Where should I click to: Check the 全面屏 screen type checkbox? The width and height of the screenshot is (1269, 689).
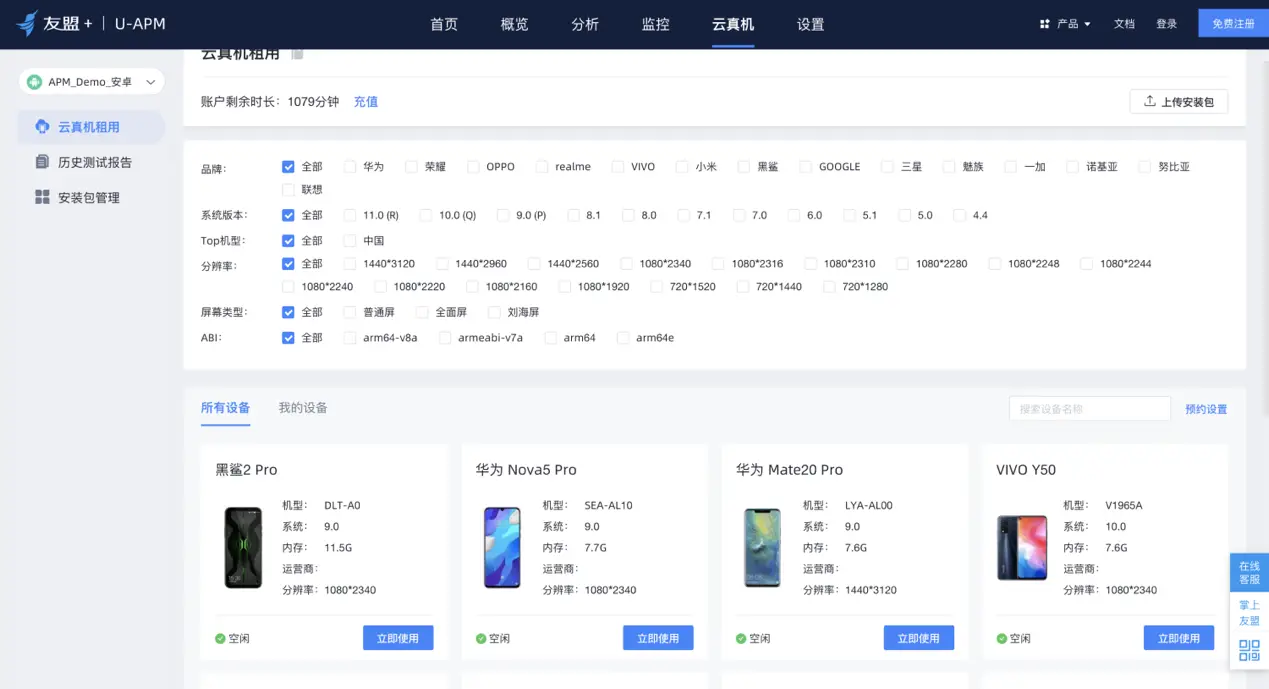pyautogui.click(x=422, y=312)
